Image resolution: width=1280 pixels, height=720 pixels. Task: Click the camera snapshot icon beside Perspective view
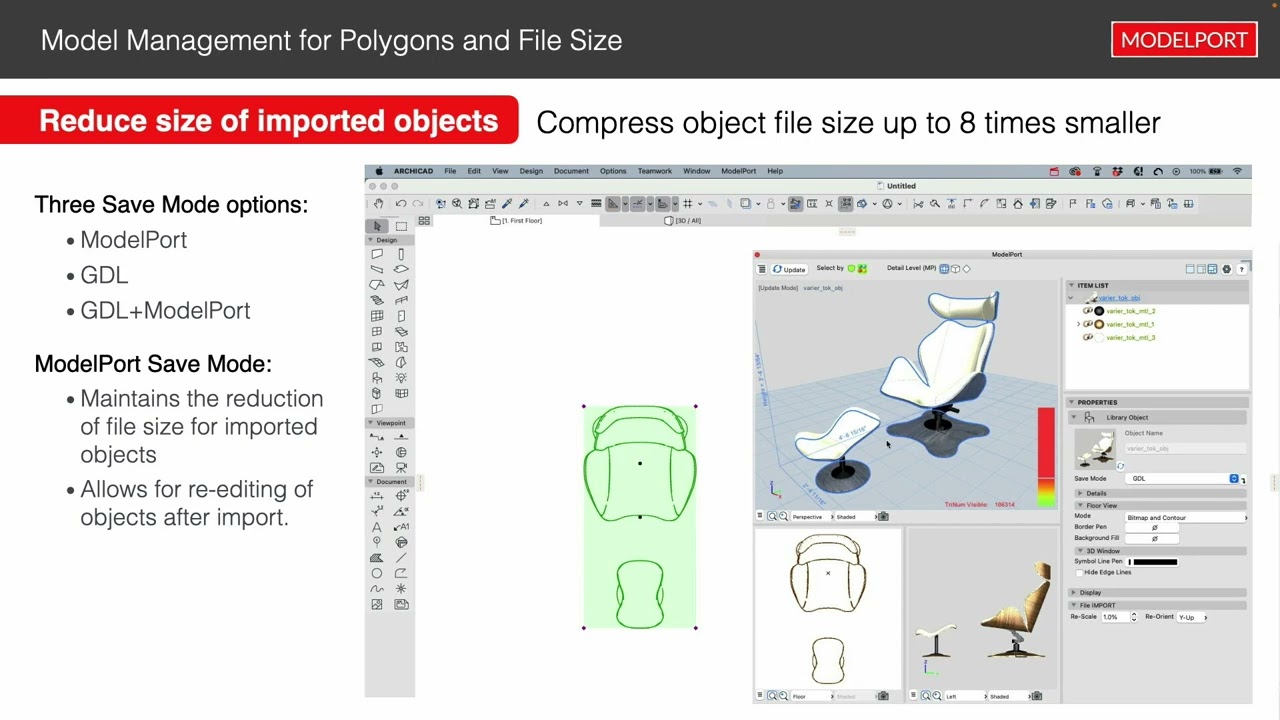pyautogui.click(x=882, y=516)
